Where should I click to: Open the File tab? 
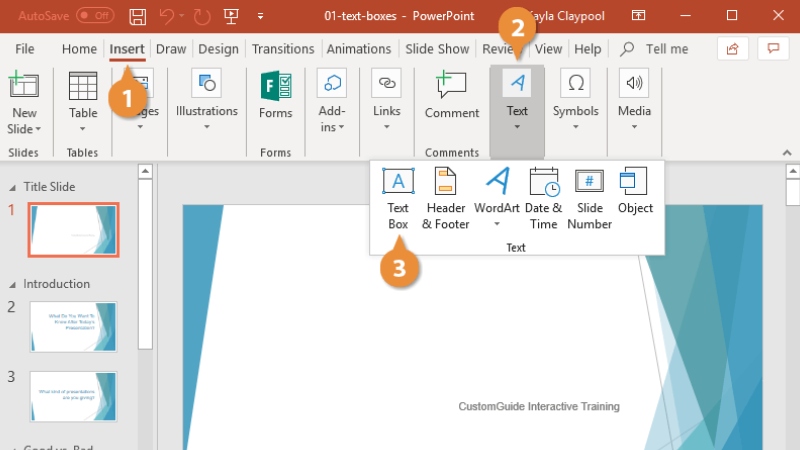pyautogui.click(x=24, y=49)
